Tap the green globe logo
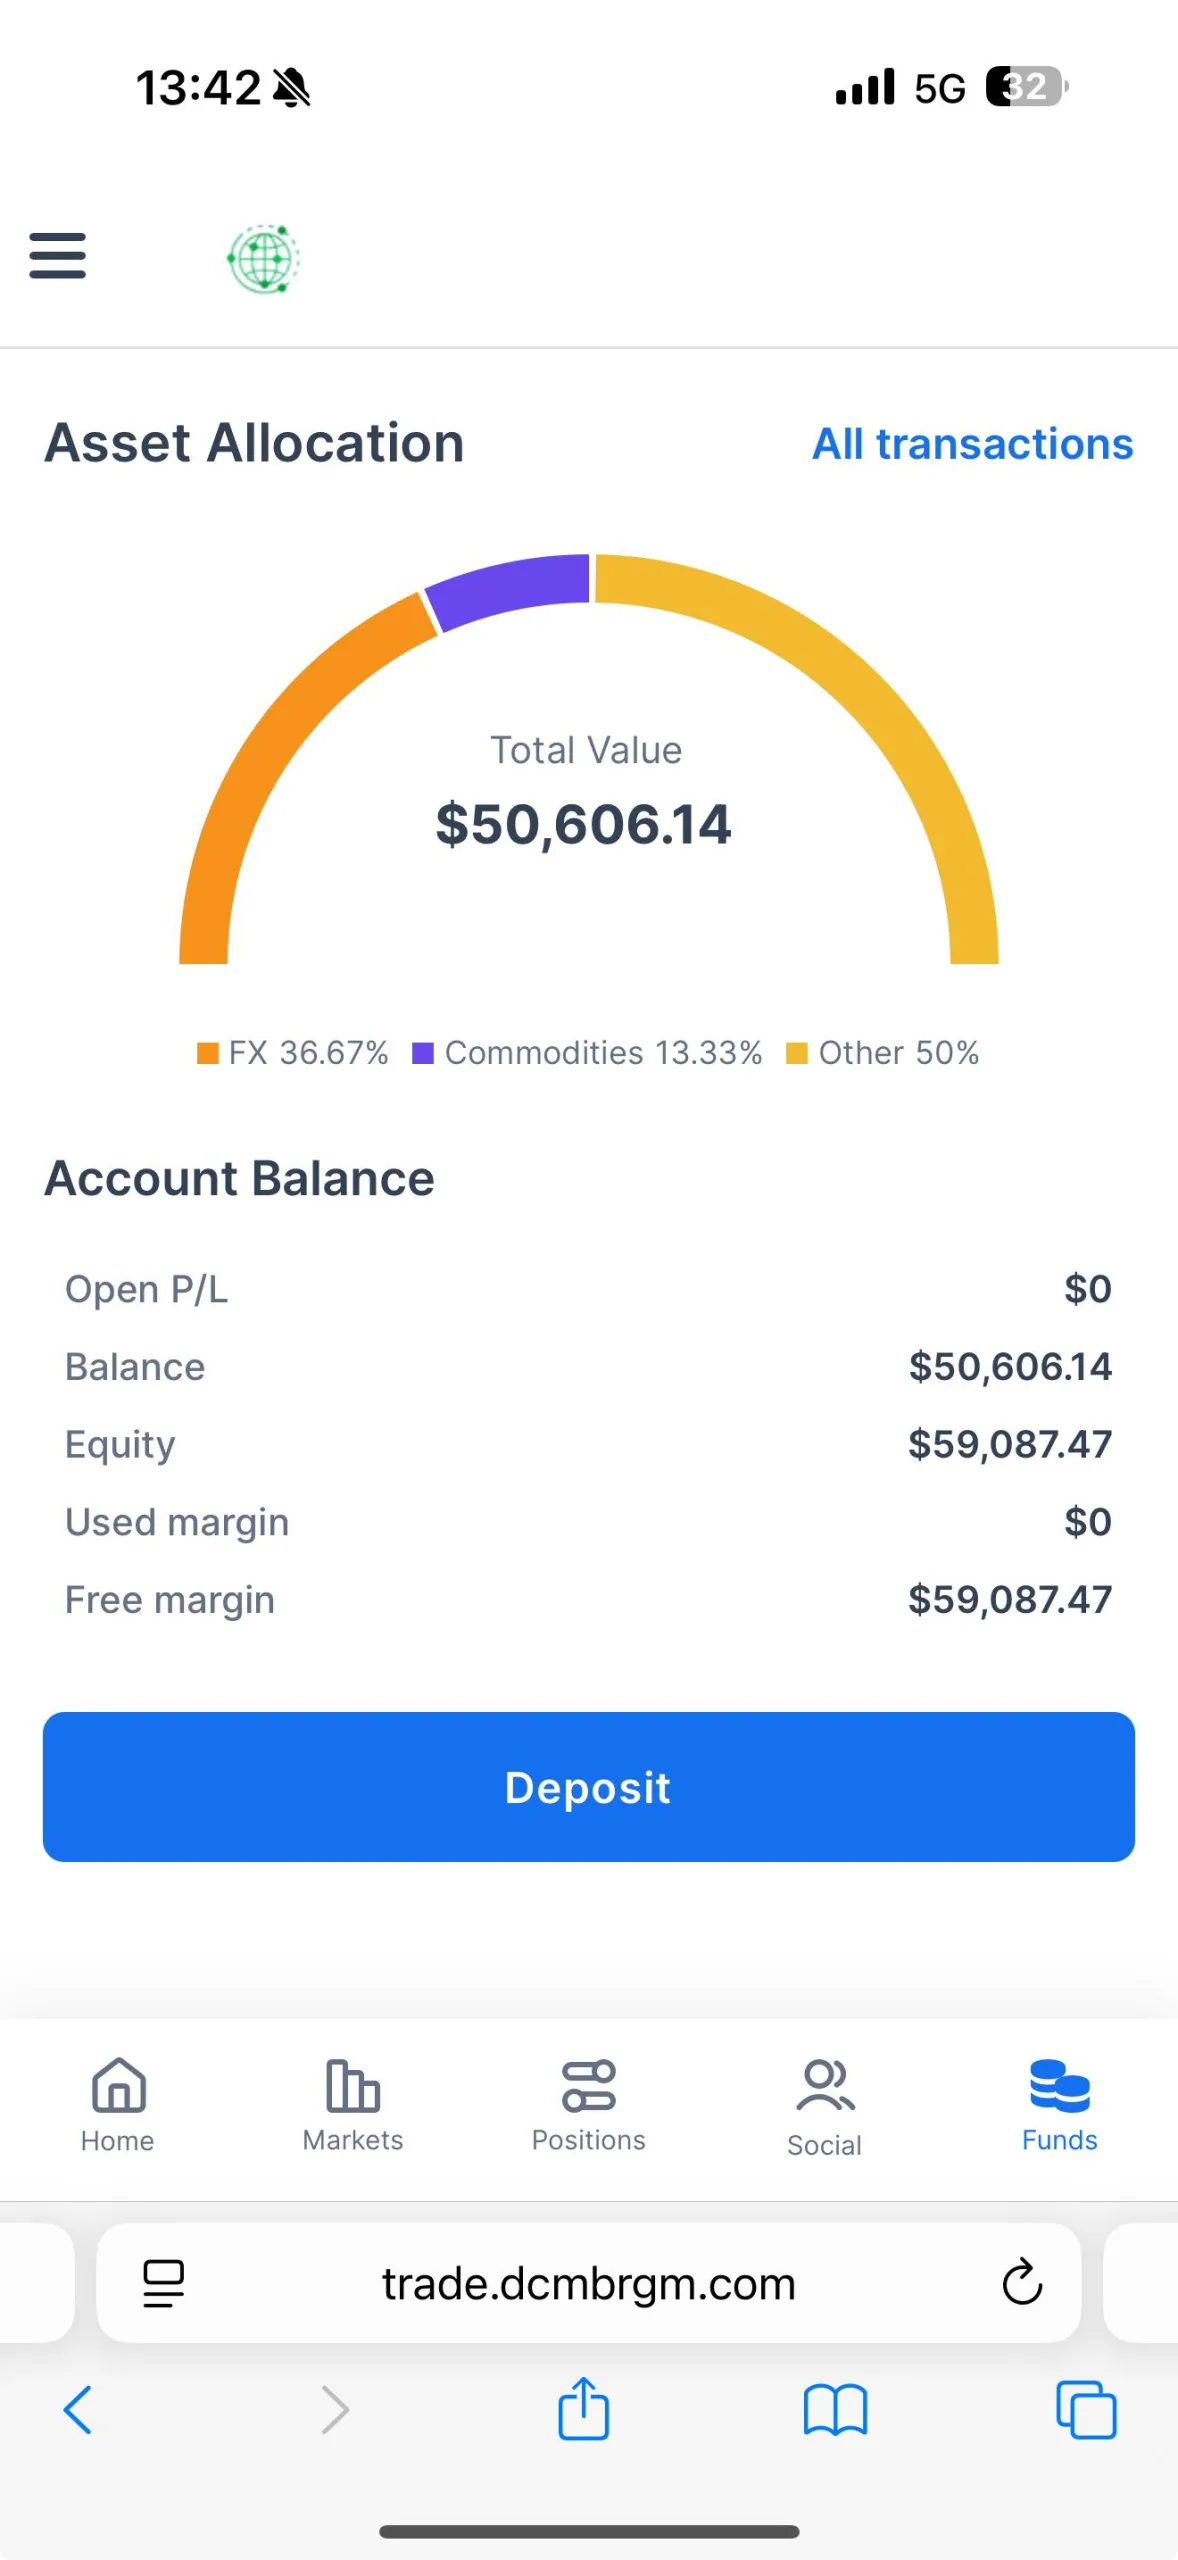This screenshot has width=1178, height=2560. pyautogui.click(x=263, y=259)
